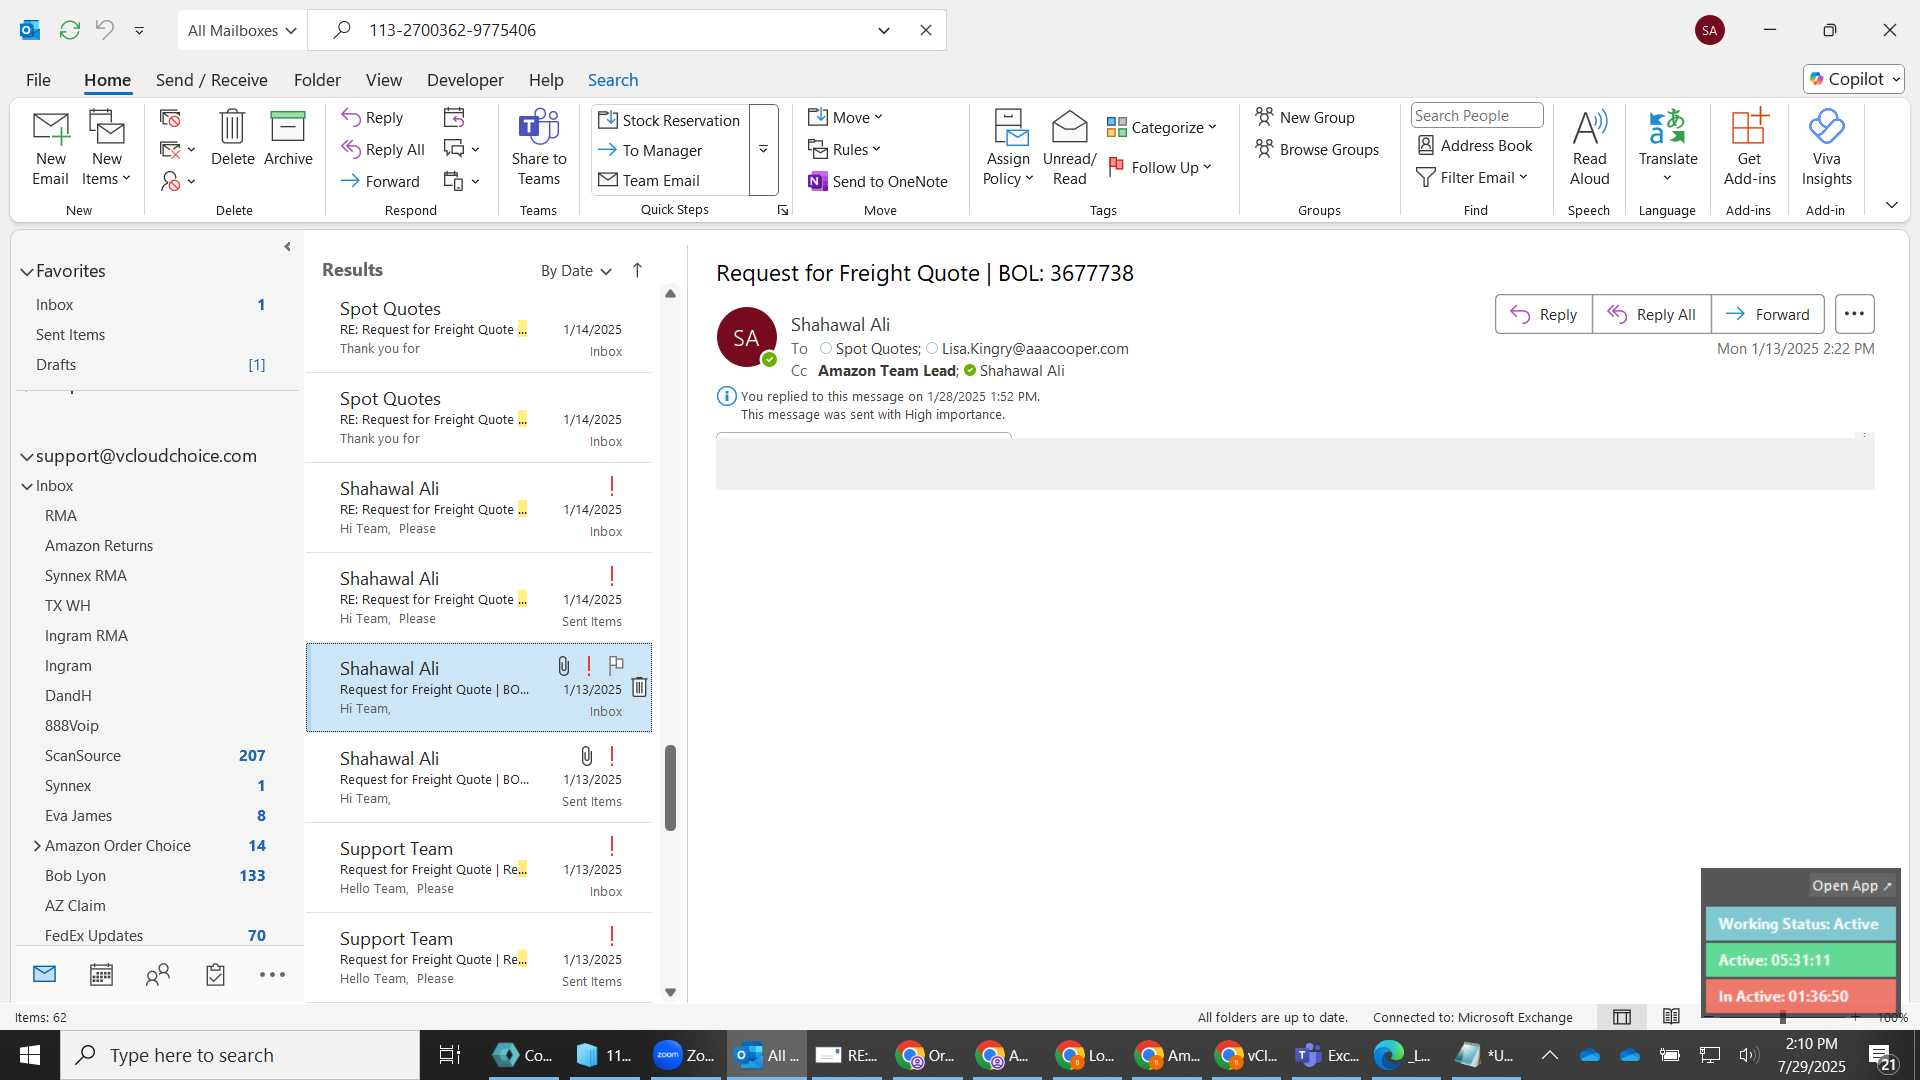Flag the selected 1/13/2025 Inbox message
The height and width of the screenshot is (1080, 1920).
[x=616, y=665]
